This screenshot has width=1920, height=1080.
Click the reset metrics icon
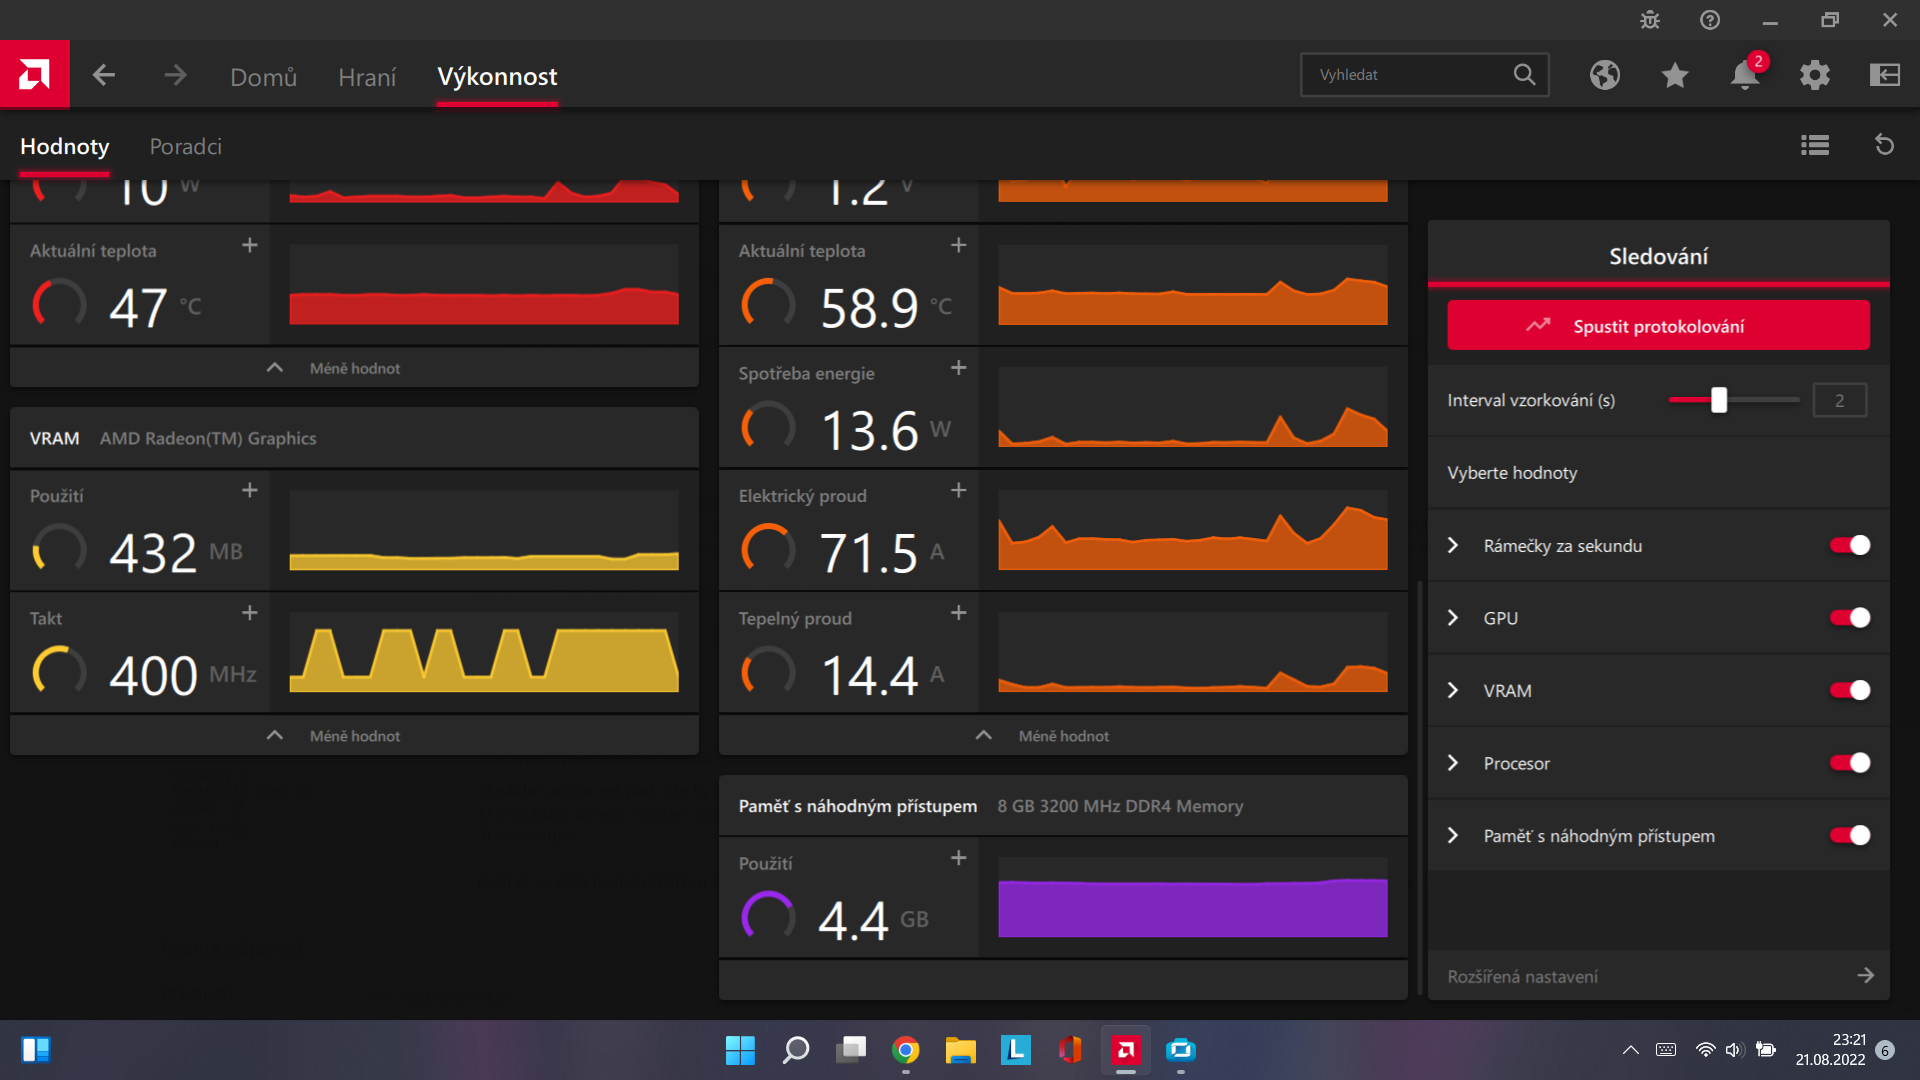[1885, 146]
